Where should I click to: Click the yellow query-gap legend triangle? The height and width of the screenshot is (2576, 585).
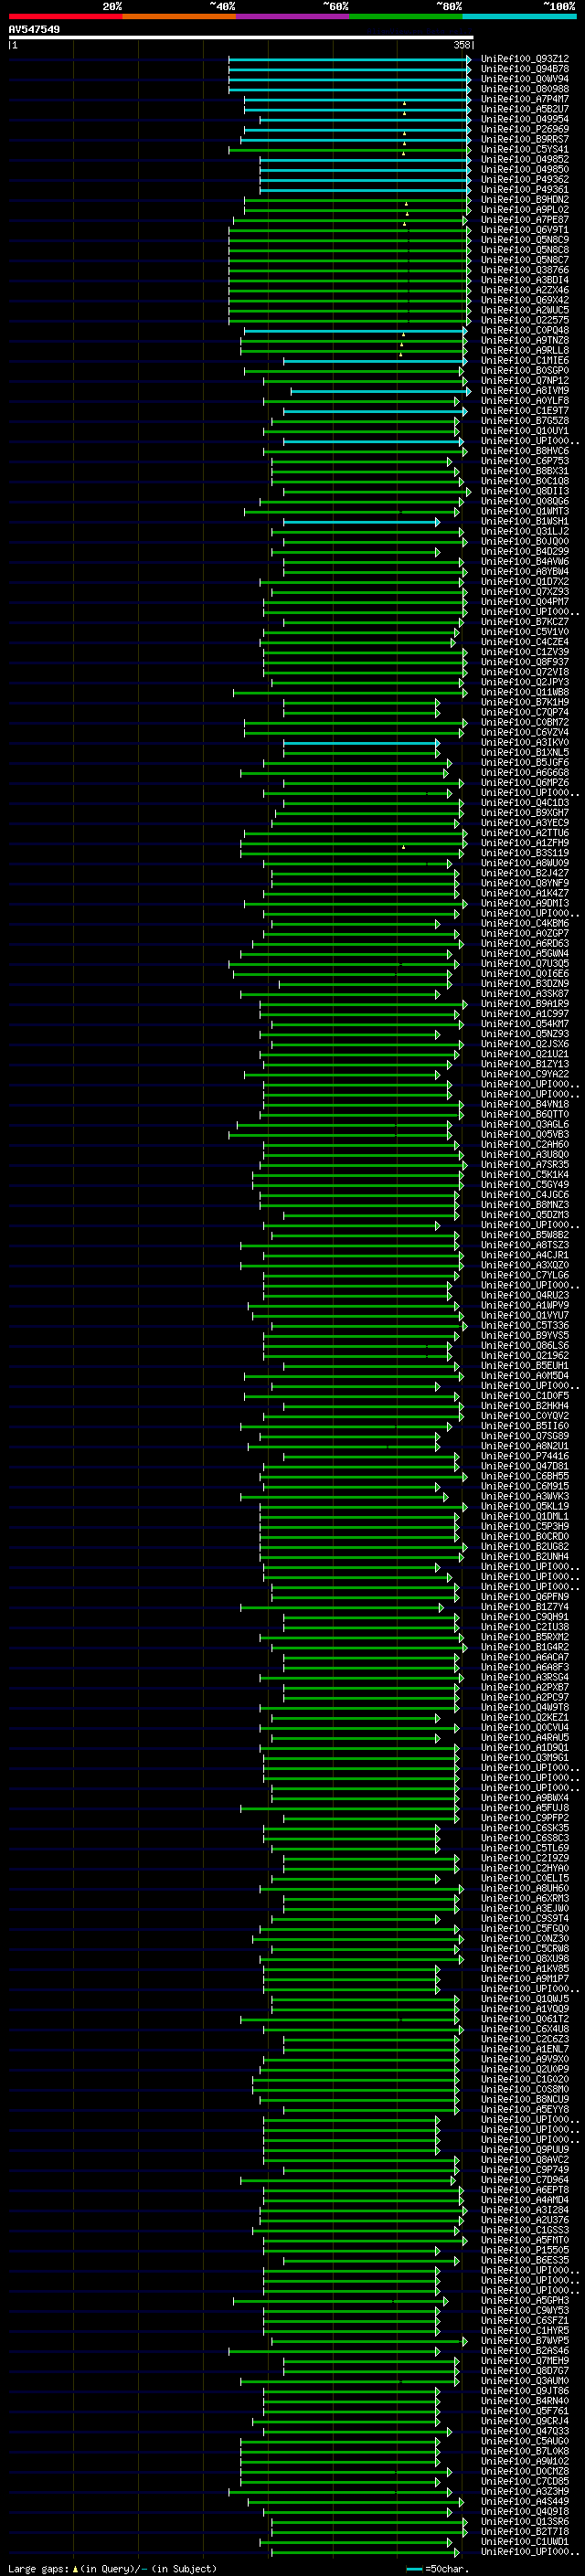pyautogui.click(x=75, y=2568)
